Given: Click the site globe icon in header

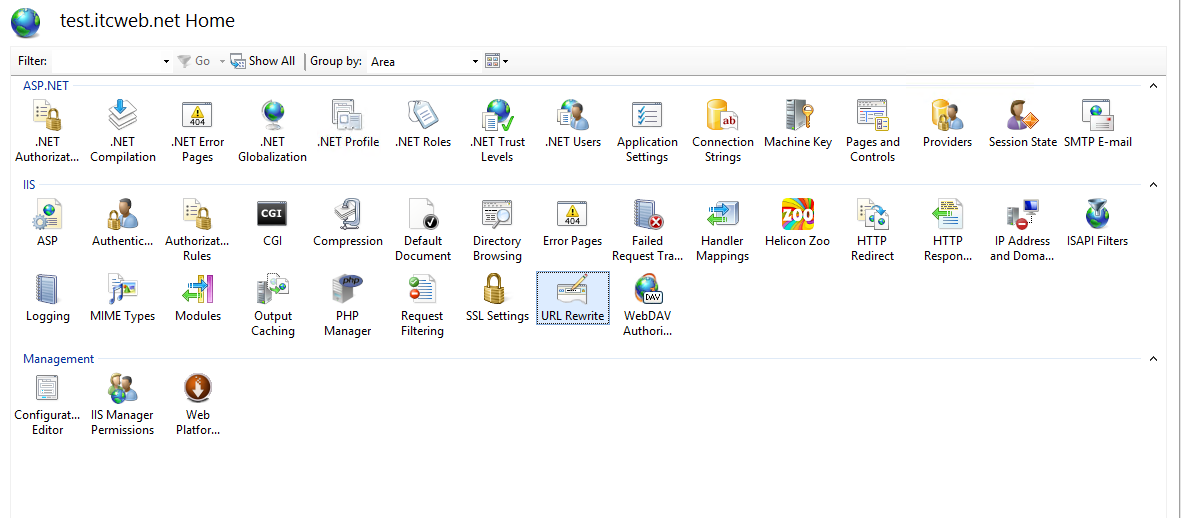Looking at the screenshot, I should (x=26, y=22).
